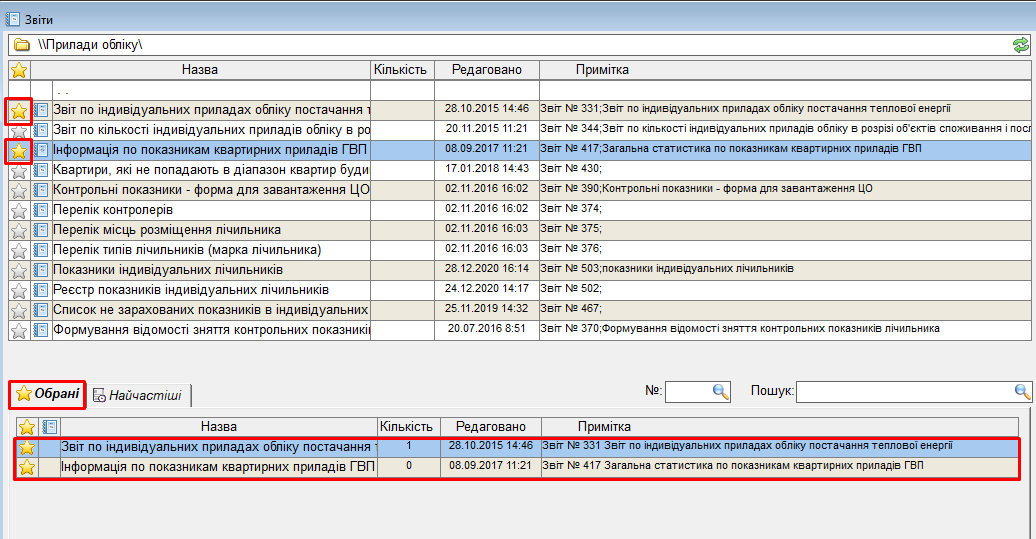
Task: Click the report icon column header in the lower table
Action: click(49, 427)
